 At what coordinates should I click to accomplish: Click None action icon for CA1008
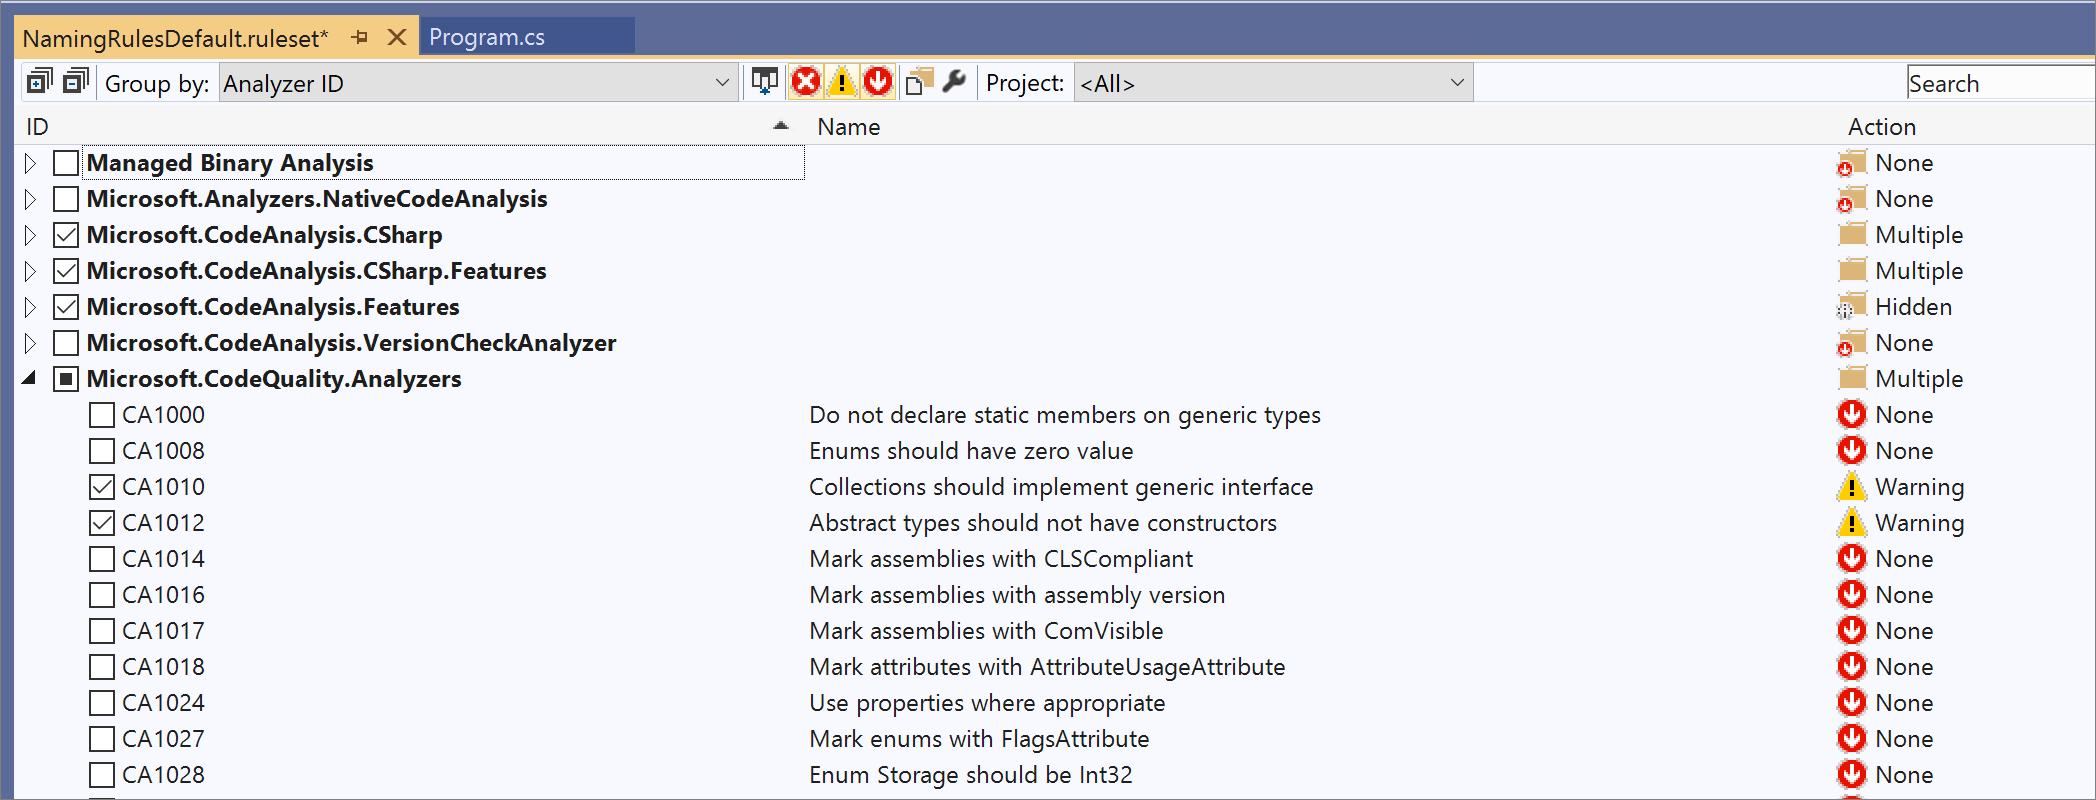pyautogui.click(x=1852, y=451)
